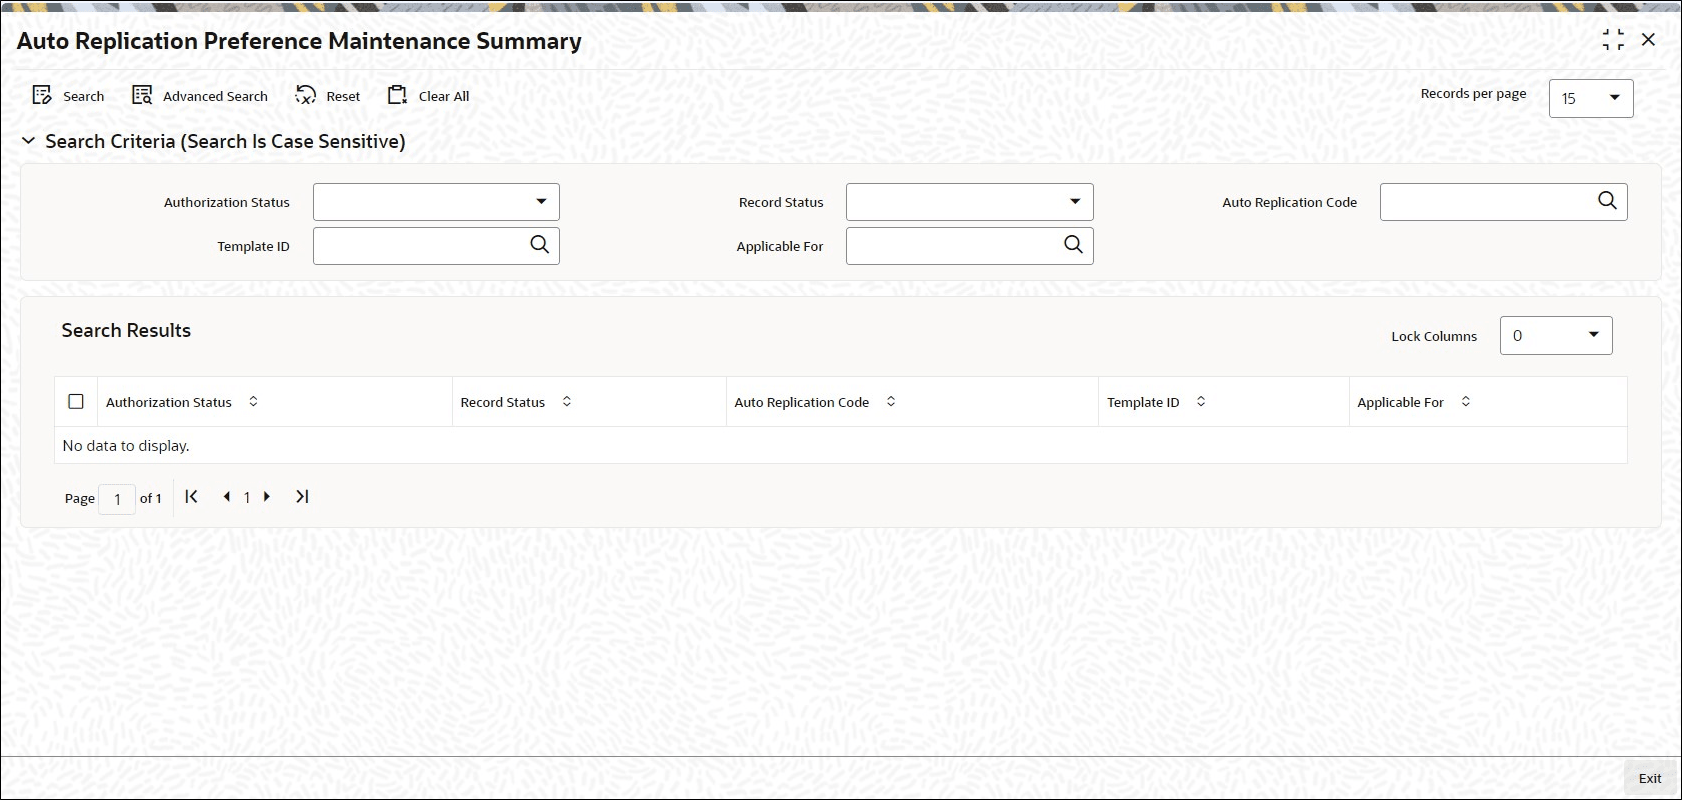This screenshot has width=1682, height=800.
Task: Open the Applicable For lookup search icon
Action: (x=1073, y=245)
